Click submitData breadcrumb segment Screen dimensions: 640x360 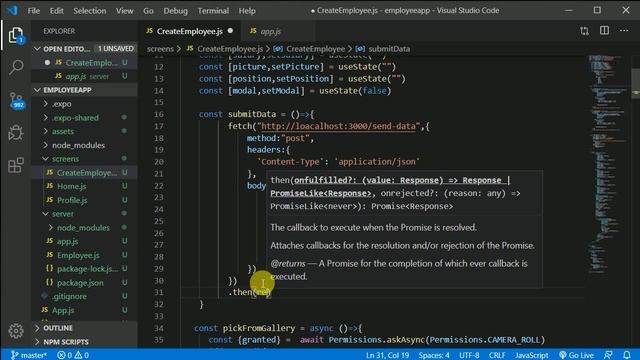389,49
